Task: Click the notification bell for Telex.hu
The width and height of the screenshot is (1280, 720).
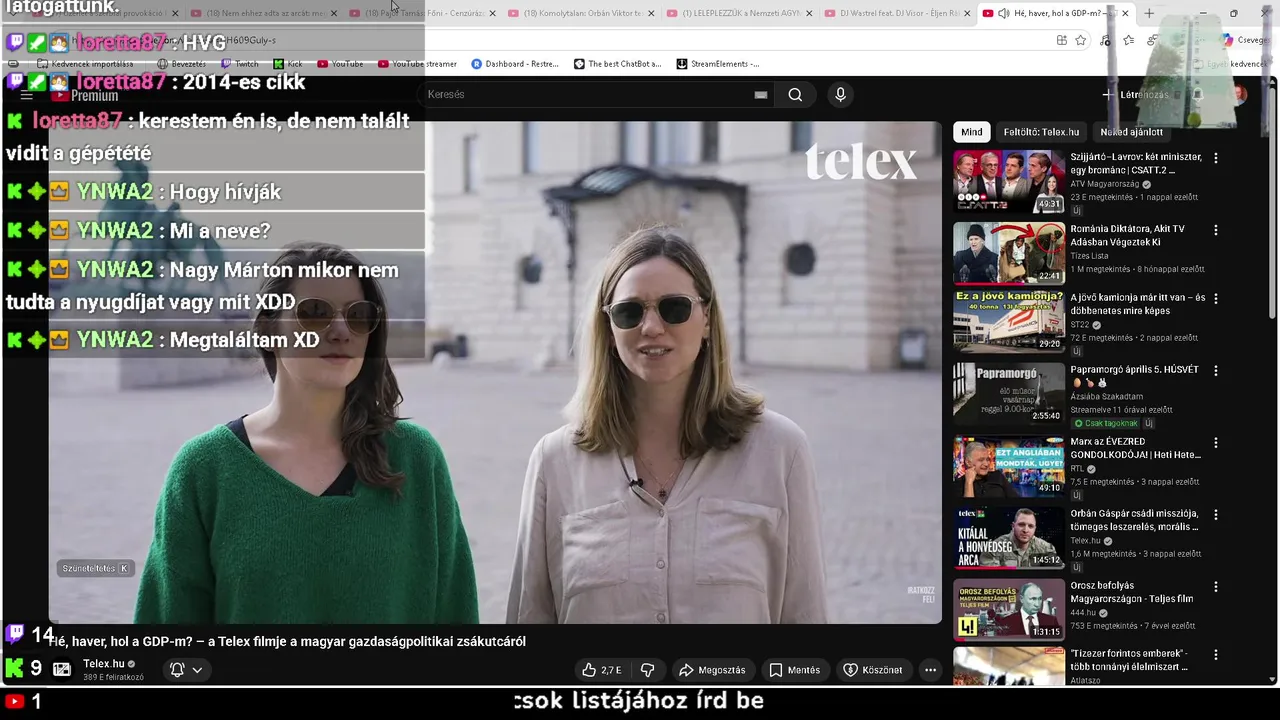Action: (x=177, y=670)
